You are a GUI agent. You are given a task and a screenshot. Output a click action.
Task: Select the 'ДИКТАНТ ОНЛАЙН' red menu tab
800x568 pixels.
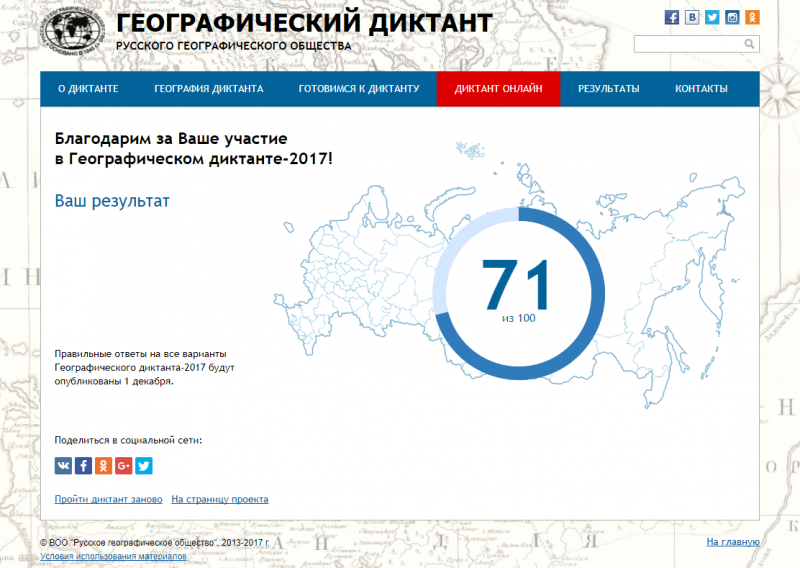click(x=498, y=89)
